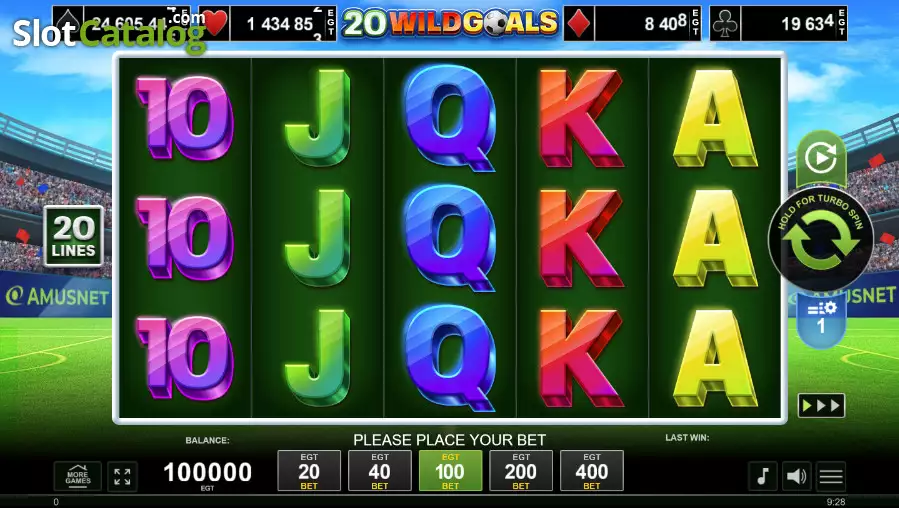This screenshot has width=899, height=508.
Task: Click the 20 Wild Goals logo
Action: [x=450, y=23]
